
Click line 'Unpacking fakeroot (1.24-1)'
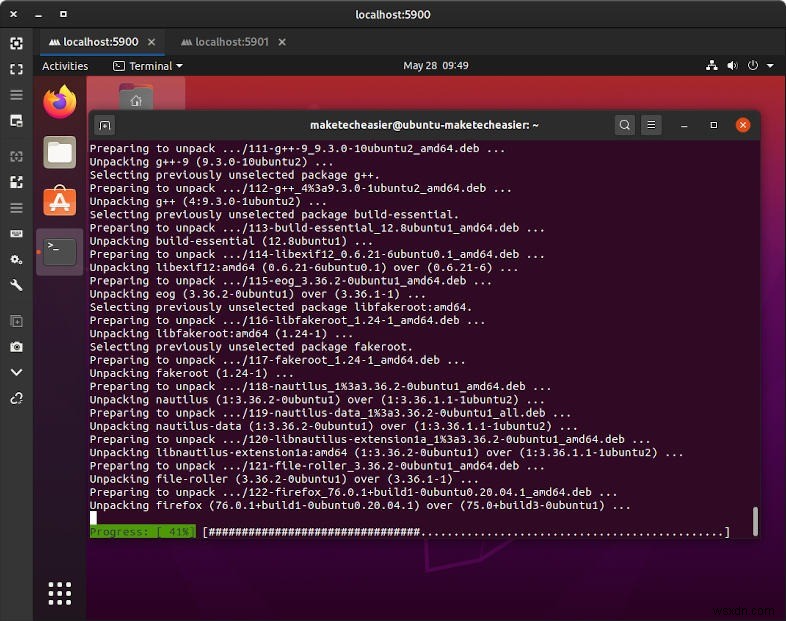point(191,373)
